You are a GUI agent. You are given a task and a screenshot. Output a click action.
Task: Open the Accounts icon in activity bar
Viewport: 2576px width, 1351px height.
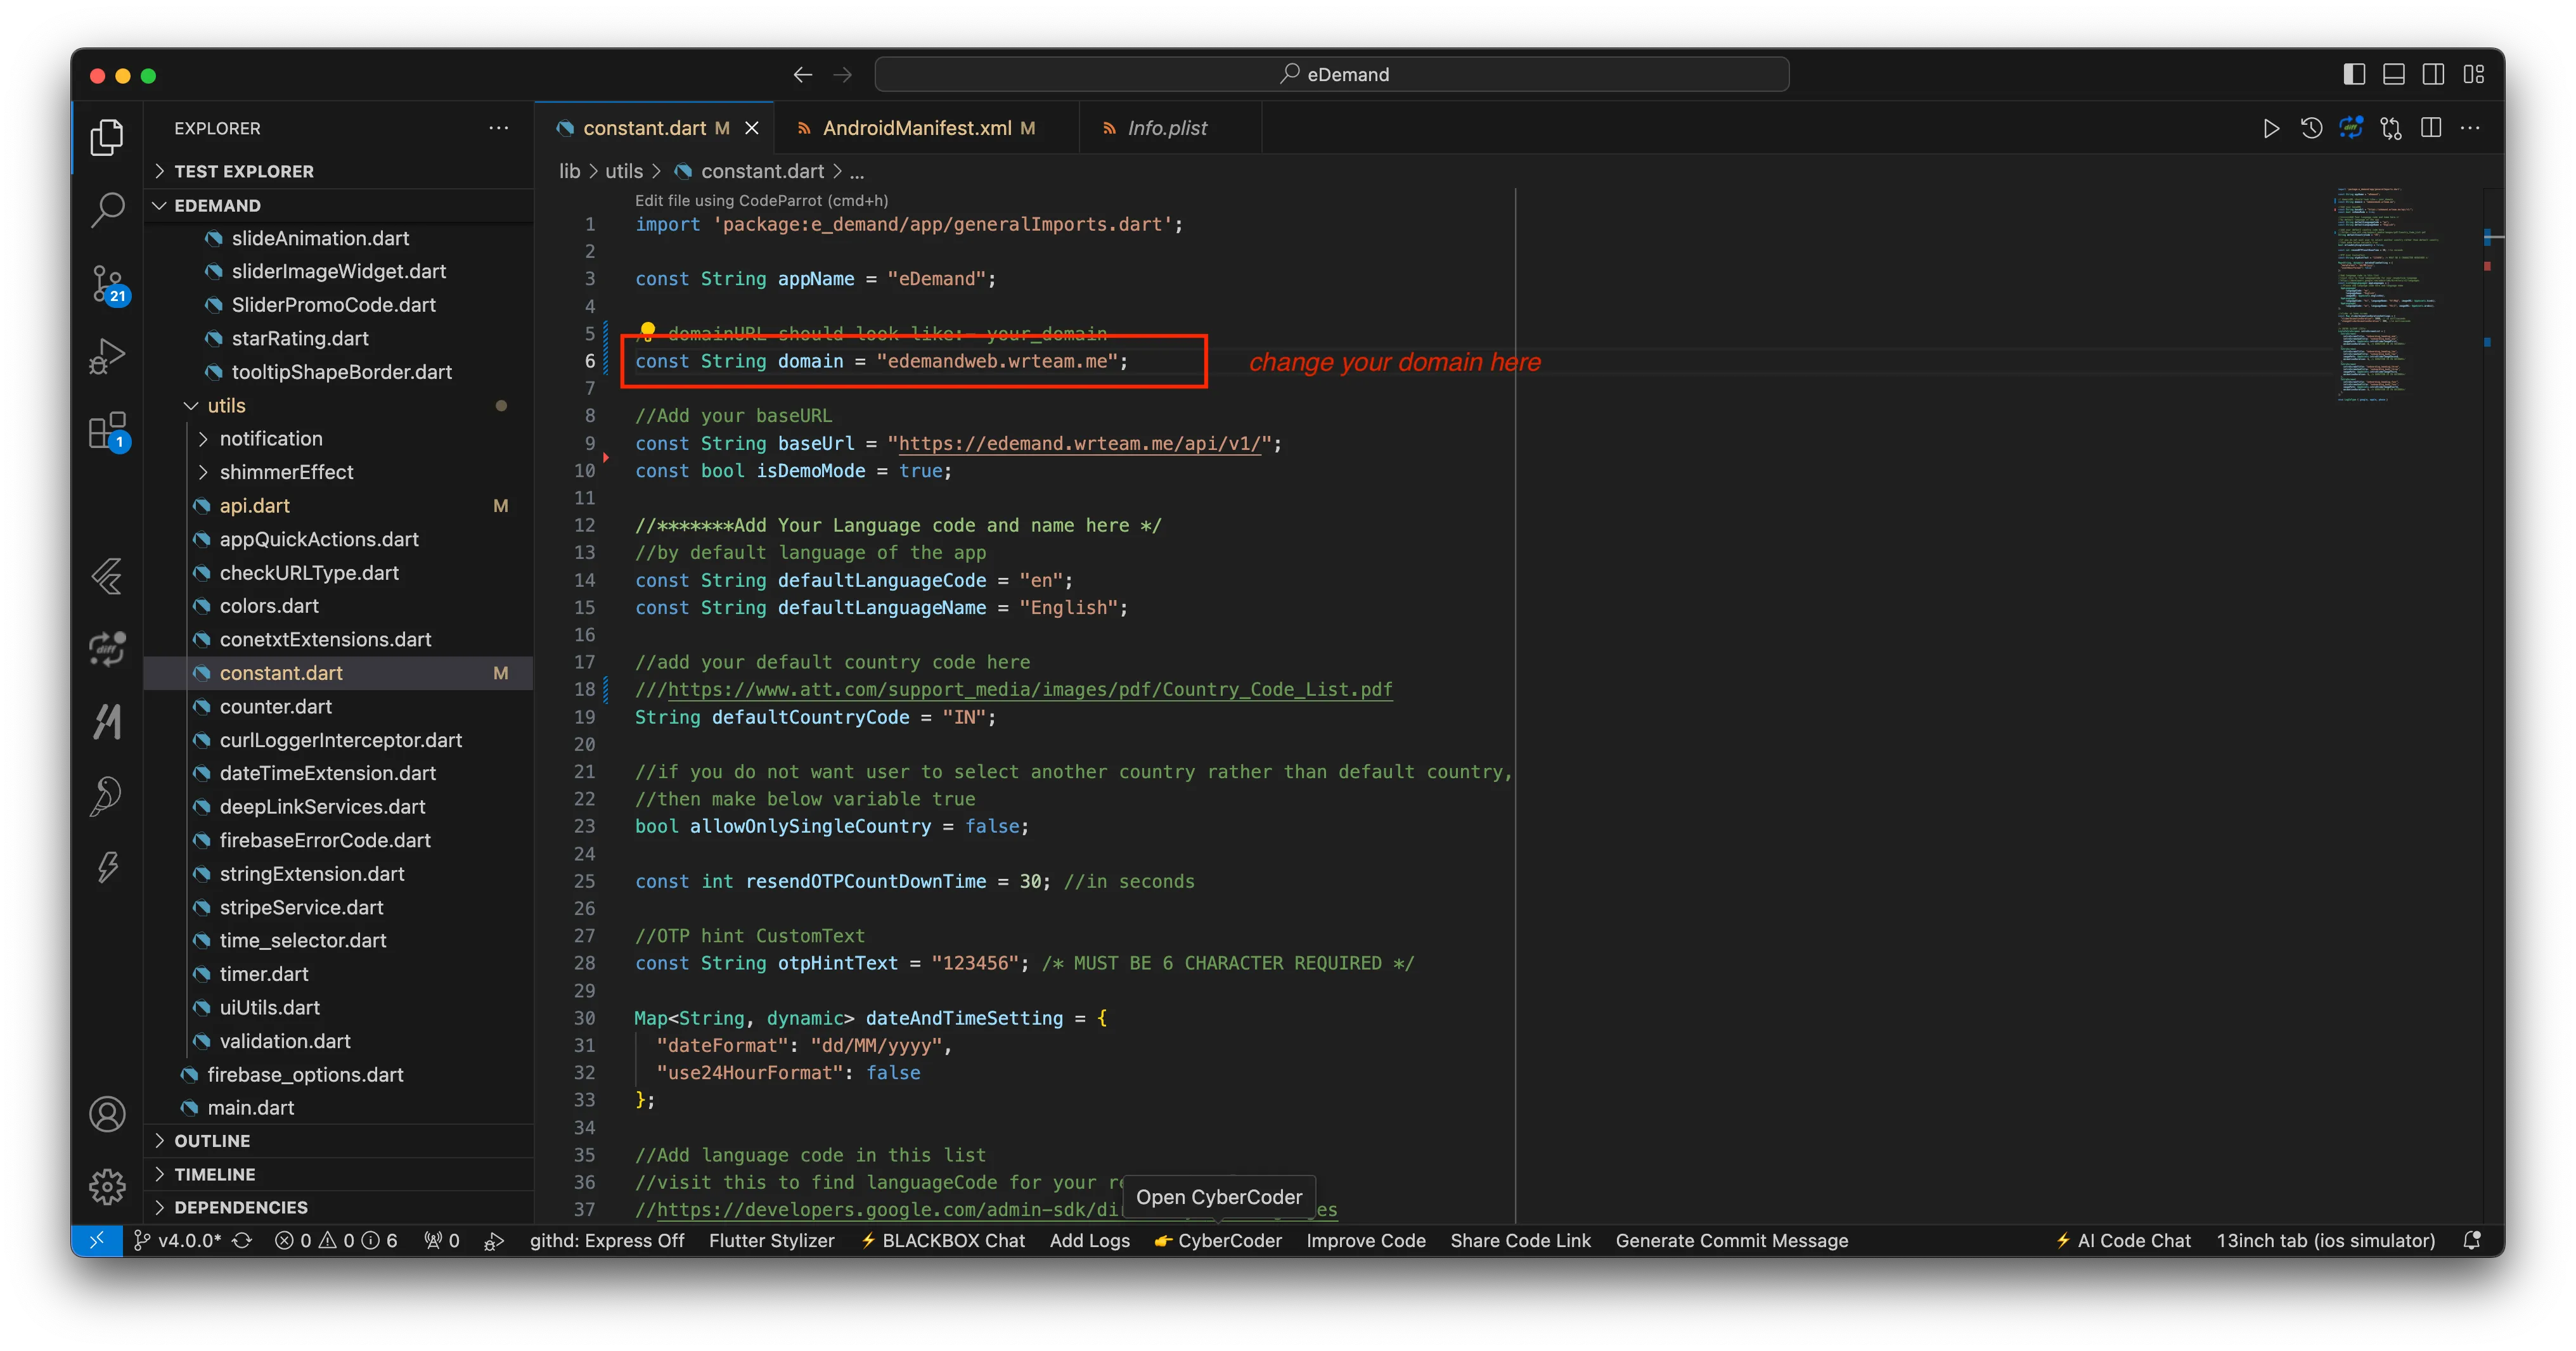tap(107, 1113)
